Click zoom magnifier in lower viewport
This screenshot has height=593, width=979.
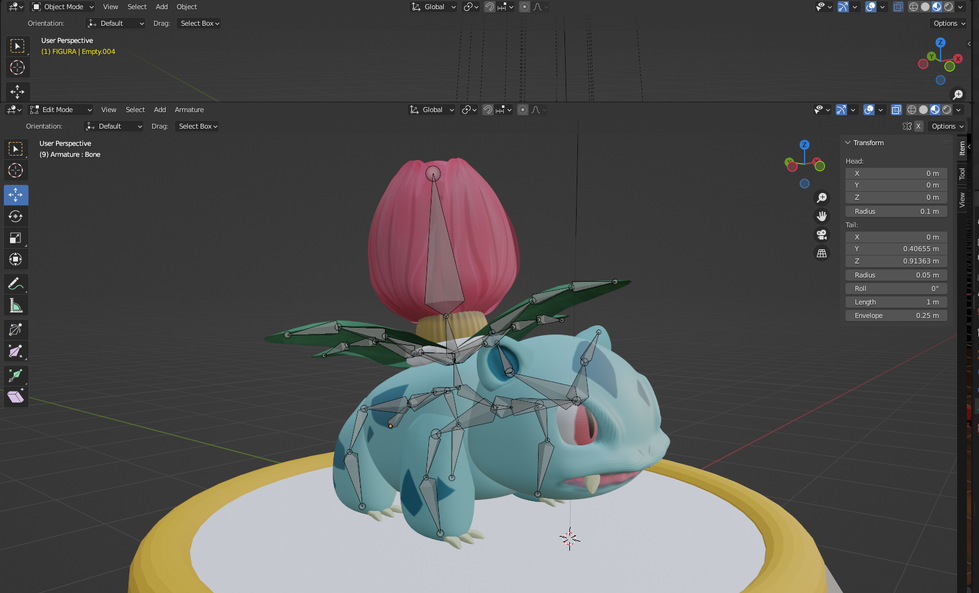pos(822,198)
